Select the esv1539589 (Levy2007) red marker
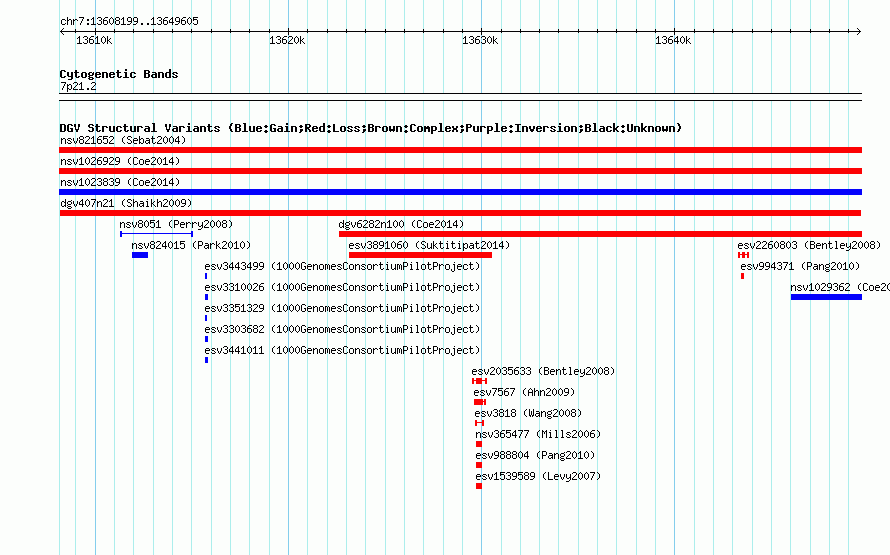The image size is (890, 555). point(479,486)
